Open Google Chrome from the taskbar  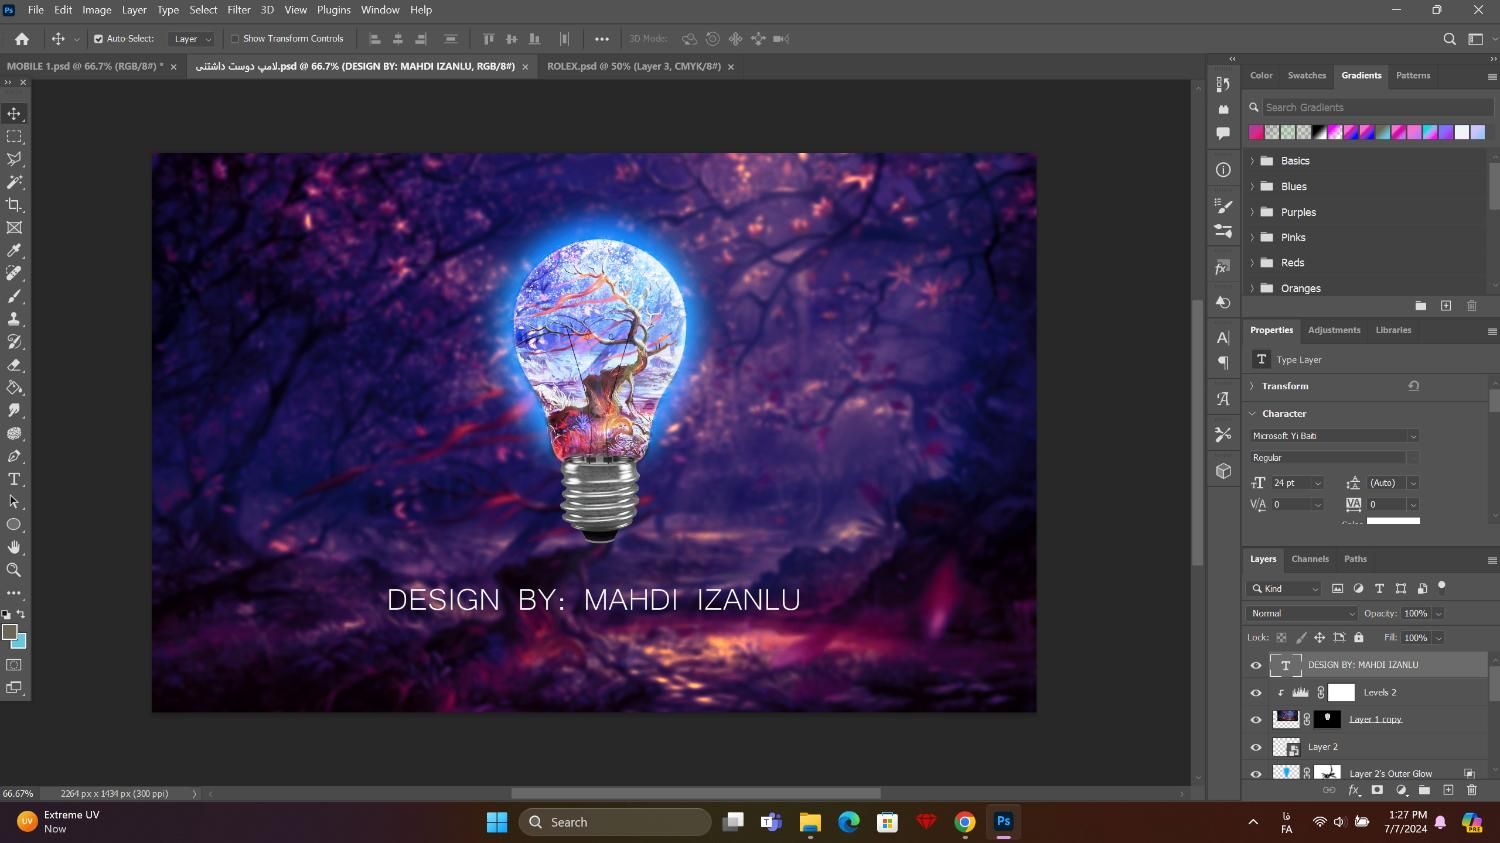point(965,822)
